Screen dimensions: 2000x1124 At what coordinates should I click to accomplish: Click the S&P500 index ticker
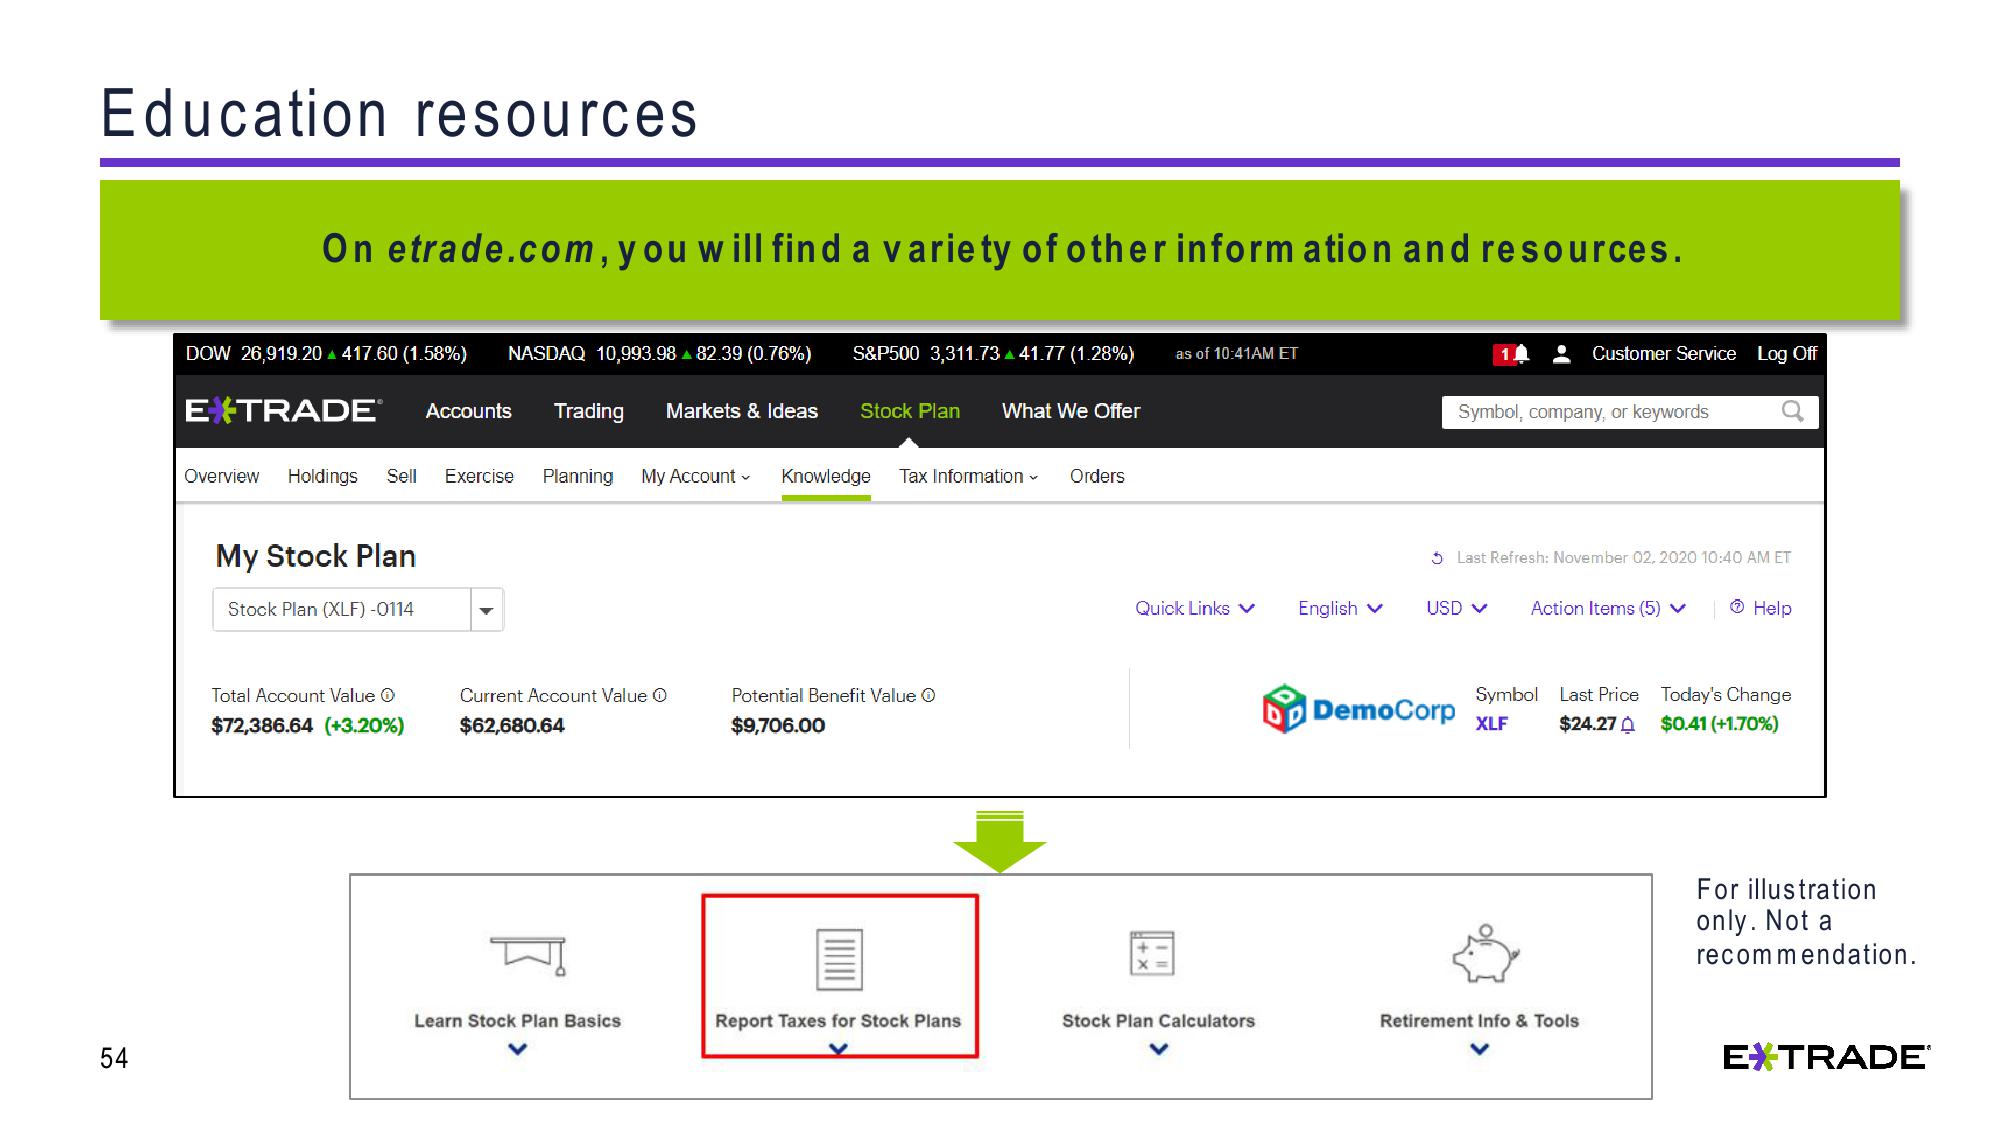(993, 354)
